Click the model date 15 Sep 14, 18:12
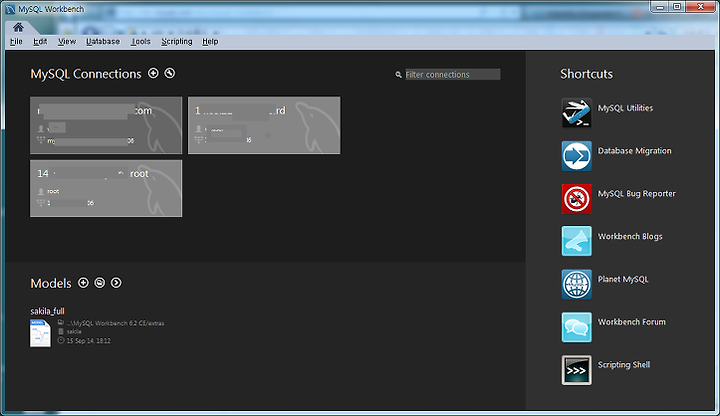The width and height of the screenshot is (720, 416). coord(88,341)
